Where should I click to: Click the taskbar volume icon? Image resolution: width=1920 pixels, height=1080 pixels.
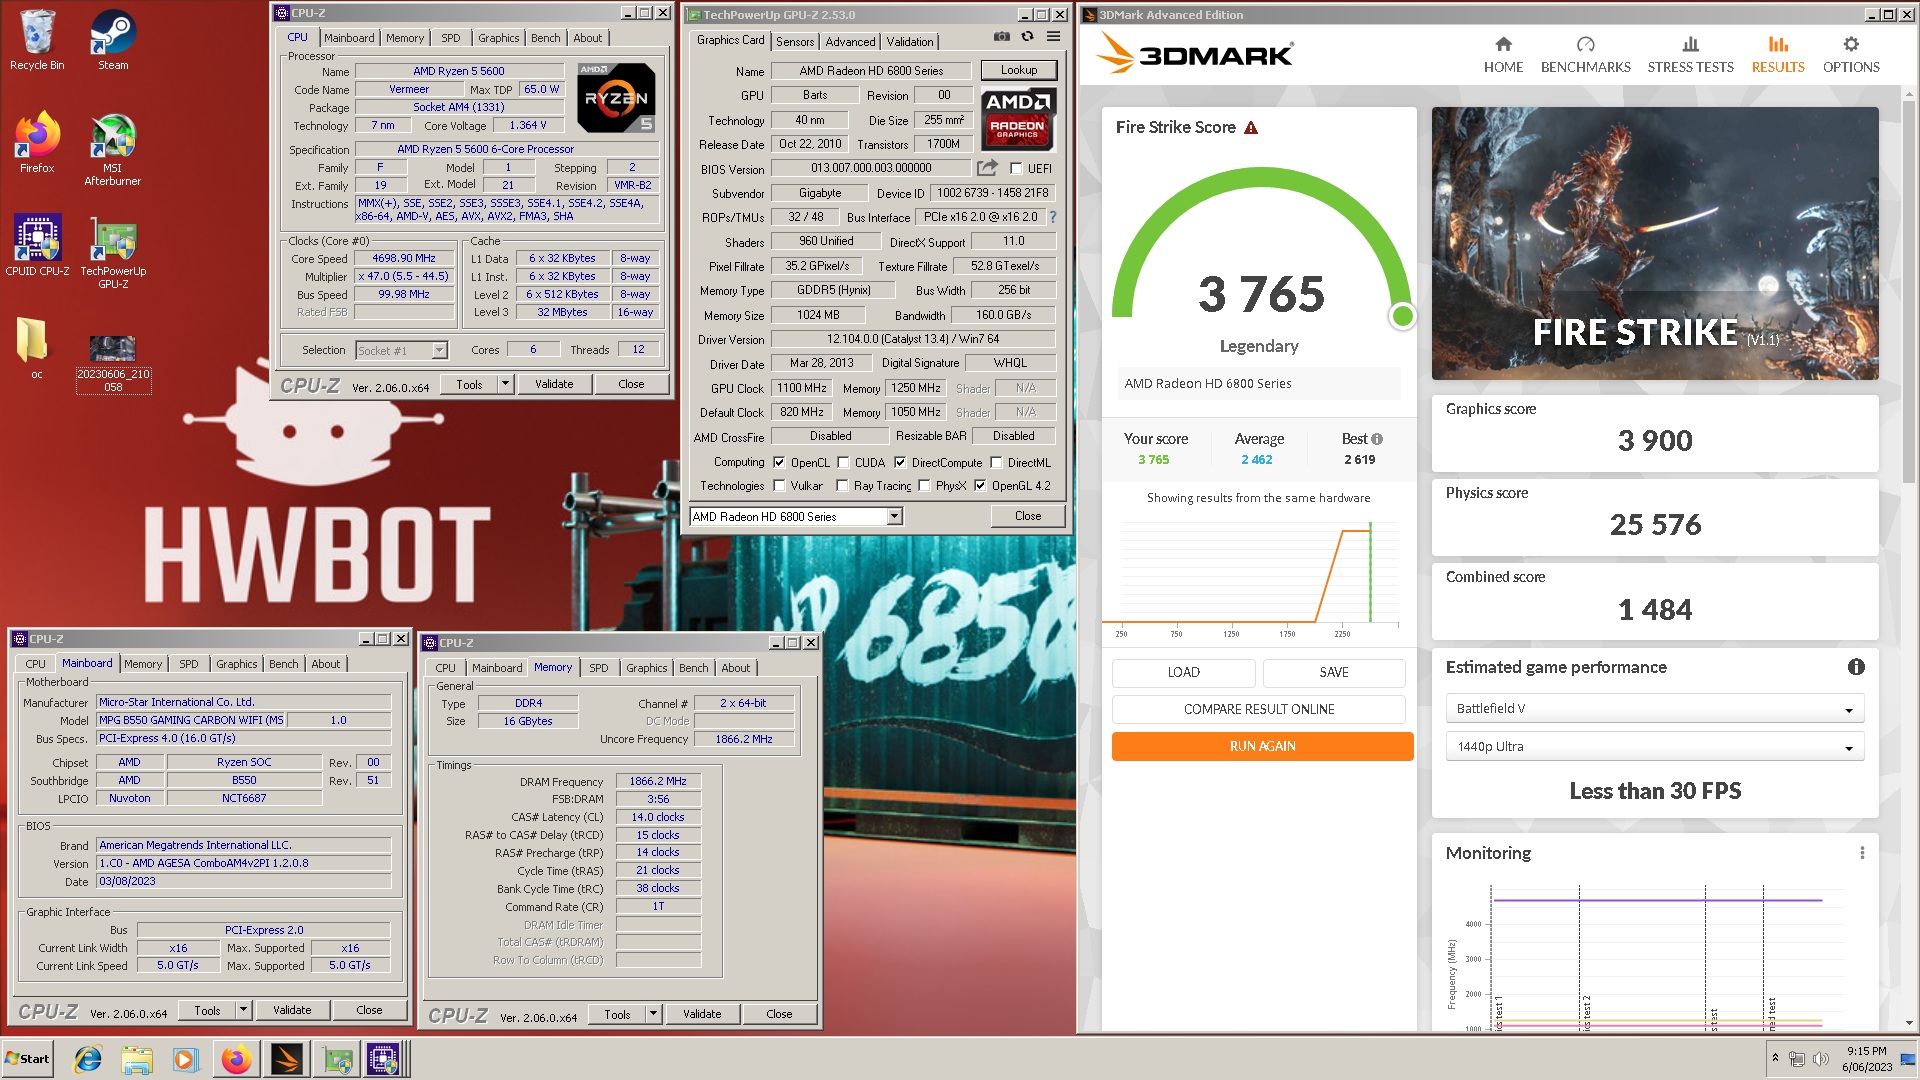[1820, 1059]
